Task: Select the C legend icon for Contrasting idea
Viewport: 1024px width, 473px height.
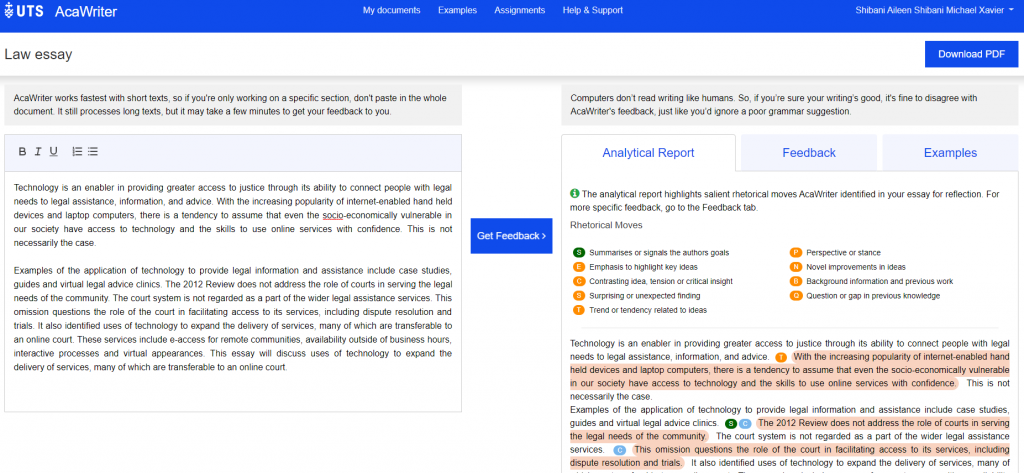Action: [x=579, y=281]
